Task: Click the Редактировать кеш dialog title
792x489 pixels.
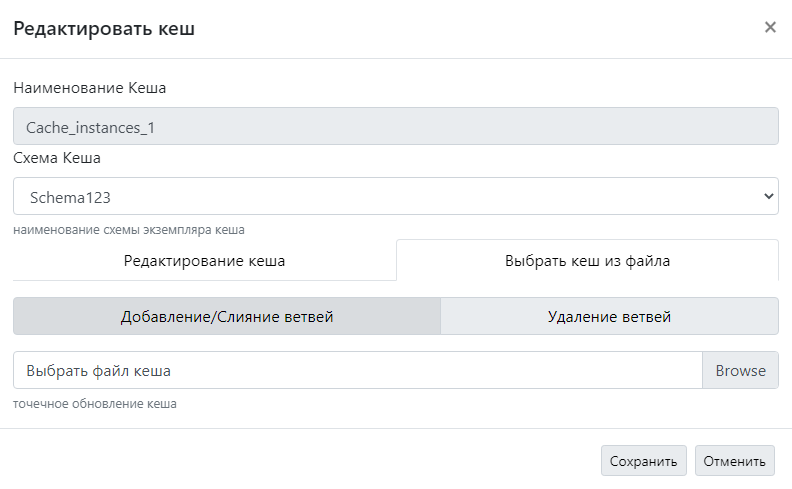Action: (103, 29)
